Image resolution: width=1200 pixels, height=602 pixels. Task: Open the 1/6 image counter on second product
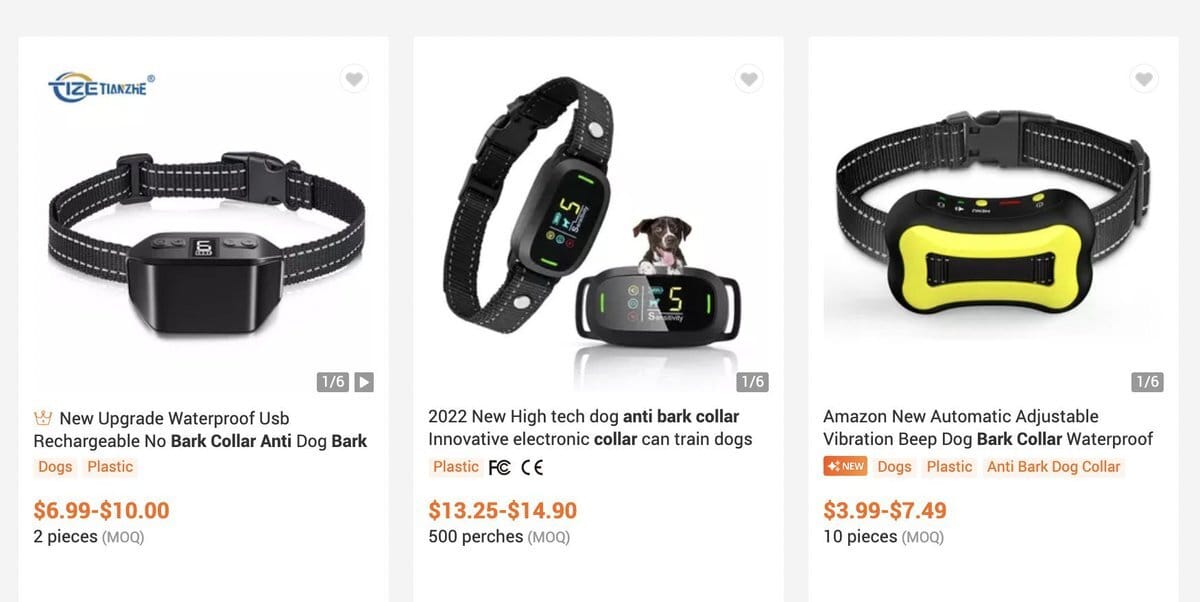752,382
